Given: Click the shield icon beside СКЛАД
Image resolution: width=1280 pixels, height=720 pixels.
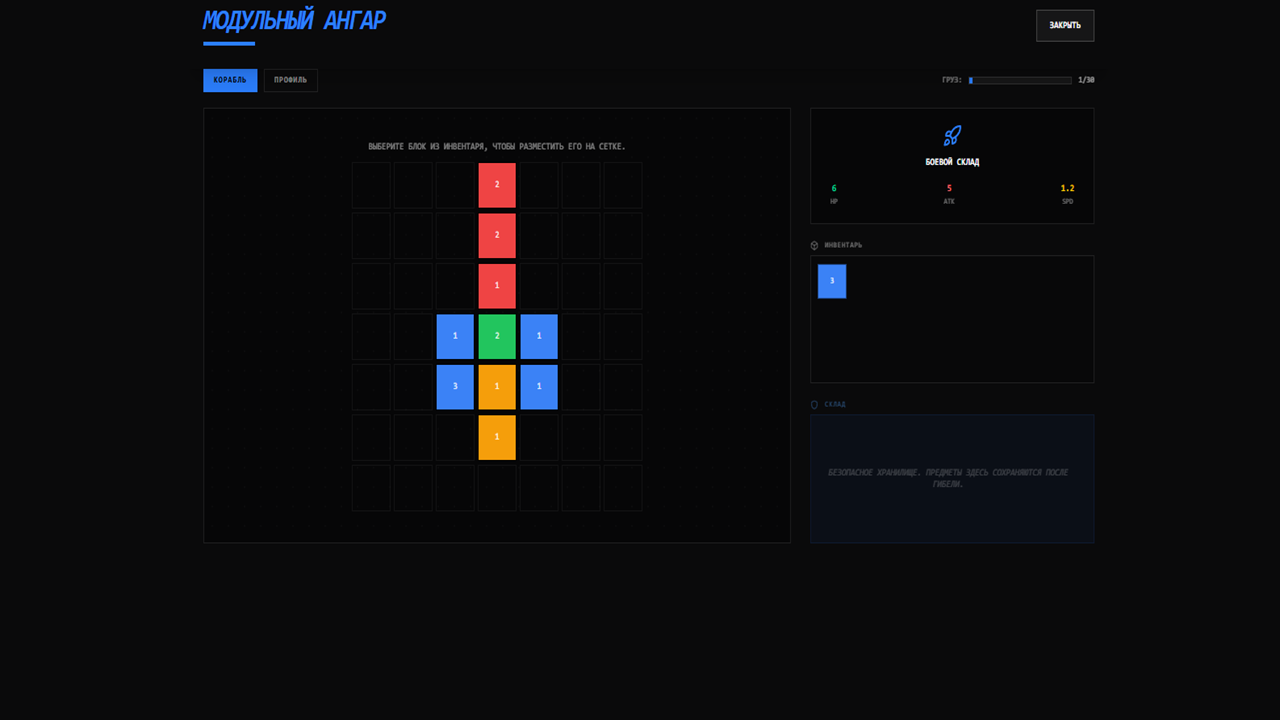Looking at the screenshot, I should click(814, 405).
